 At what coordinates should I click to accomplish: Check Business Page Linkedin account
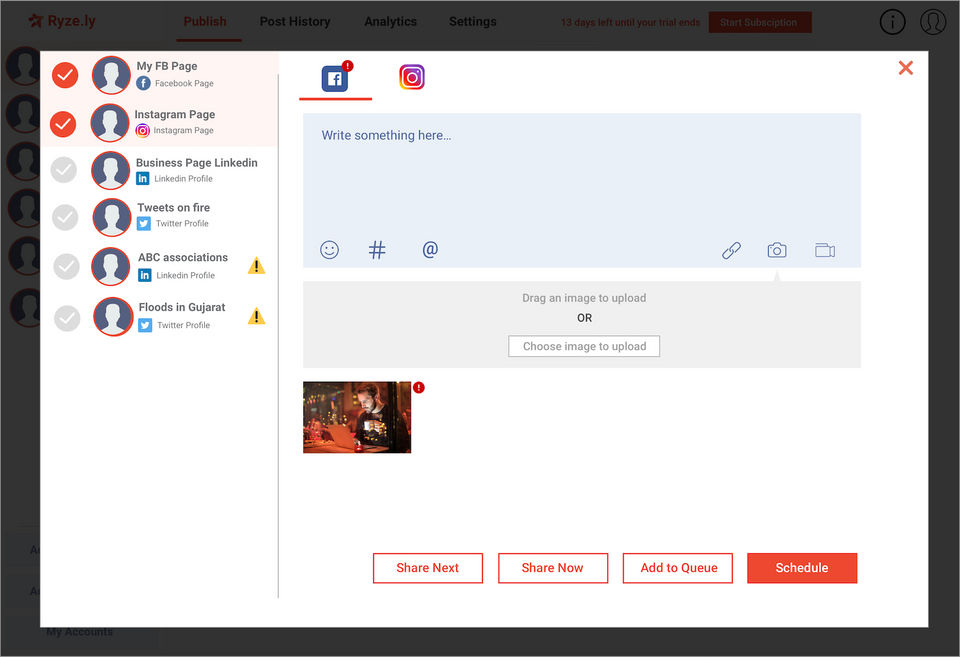64,170
